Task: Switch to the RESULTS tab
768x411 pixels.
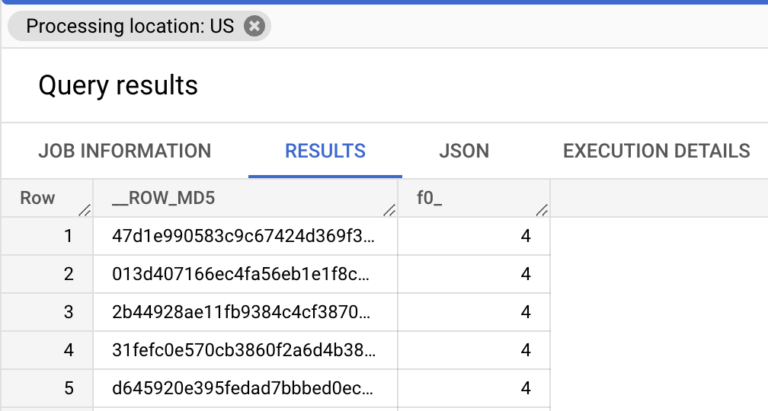Action: (325, 151)
